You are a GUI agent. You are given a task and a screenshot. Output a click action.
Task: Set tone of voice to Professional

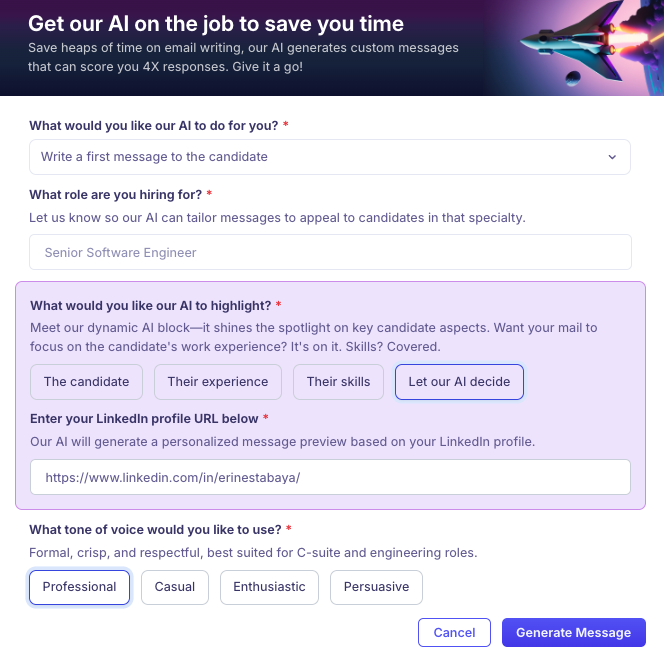coord(80,587)
